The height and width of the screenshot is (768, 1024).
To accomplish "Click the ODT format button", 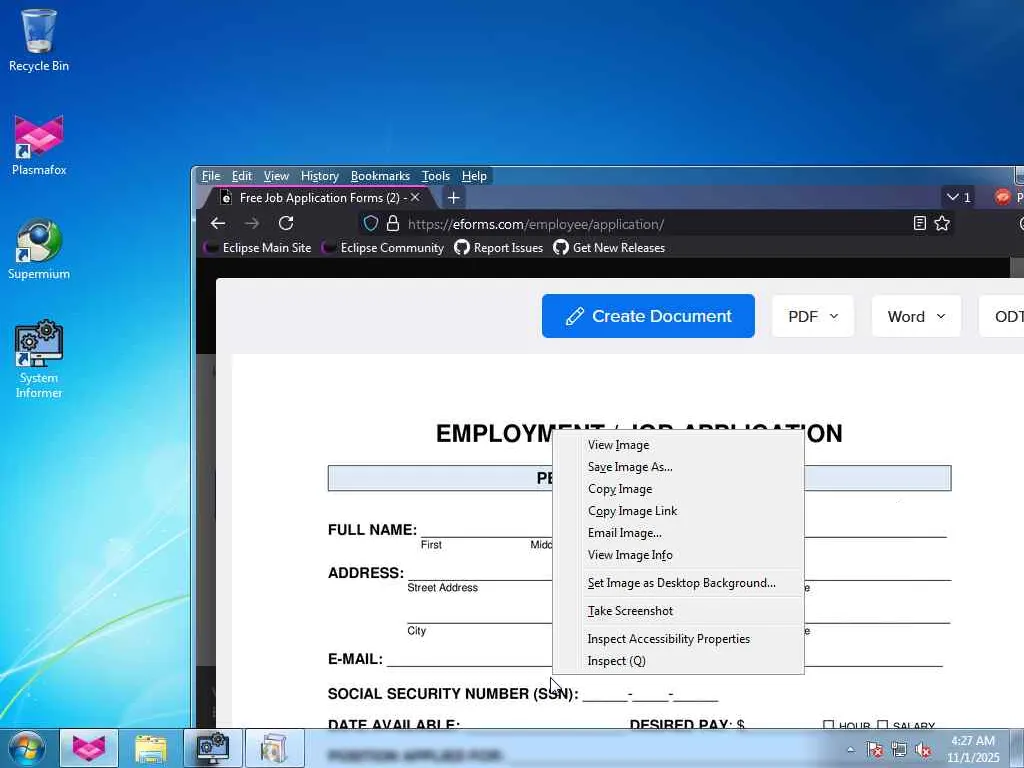I will 1002,316.
